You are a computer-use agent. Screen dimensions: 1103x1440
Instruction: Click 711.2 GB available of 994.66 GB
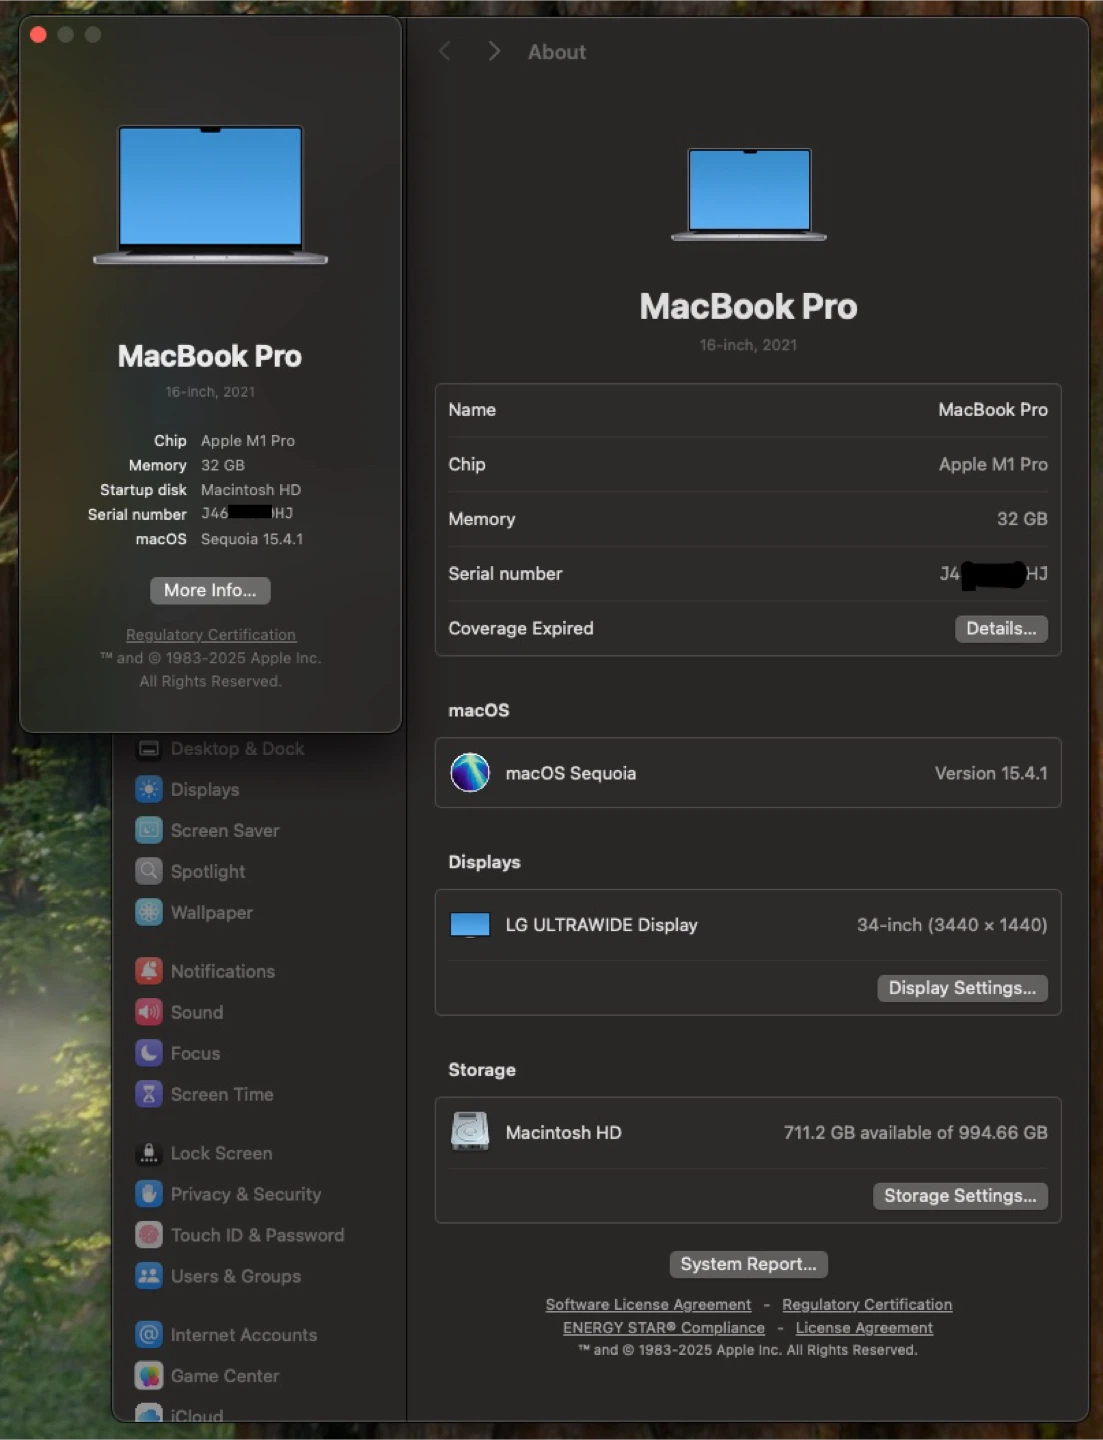coord(916,1132)
